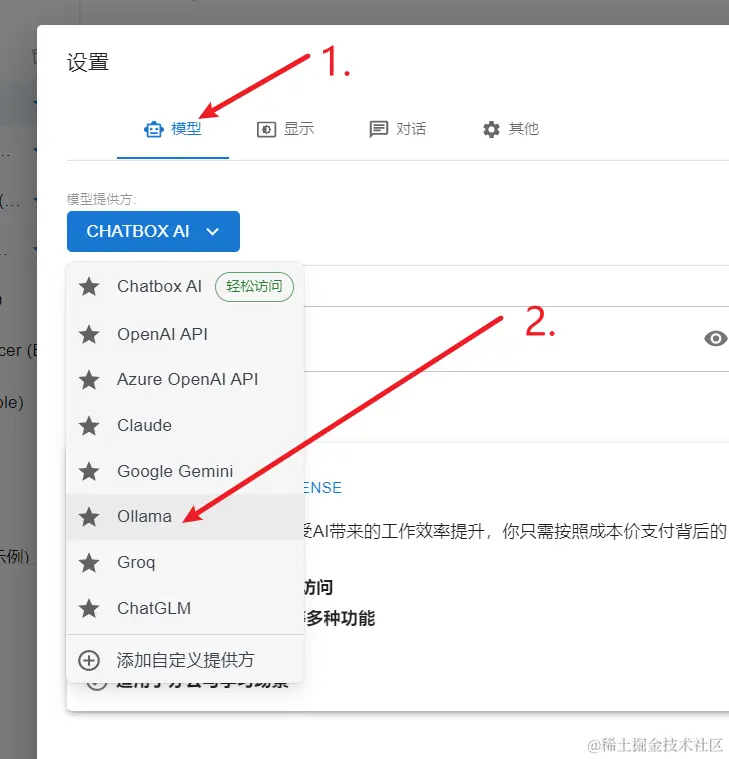Click the plus circle icon for custom provider
729x759 pixels.
[x=89, y=660]
